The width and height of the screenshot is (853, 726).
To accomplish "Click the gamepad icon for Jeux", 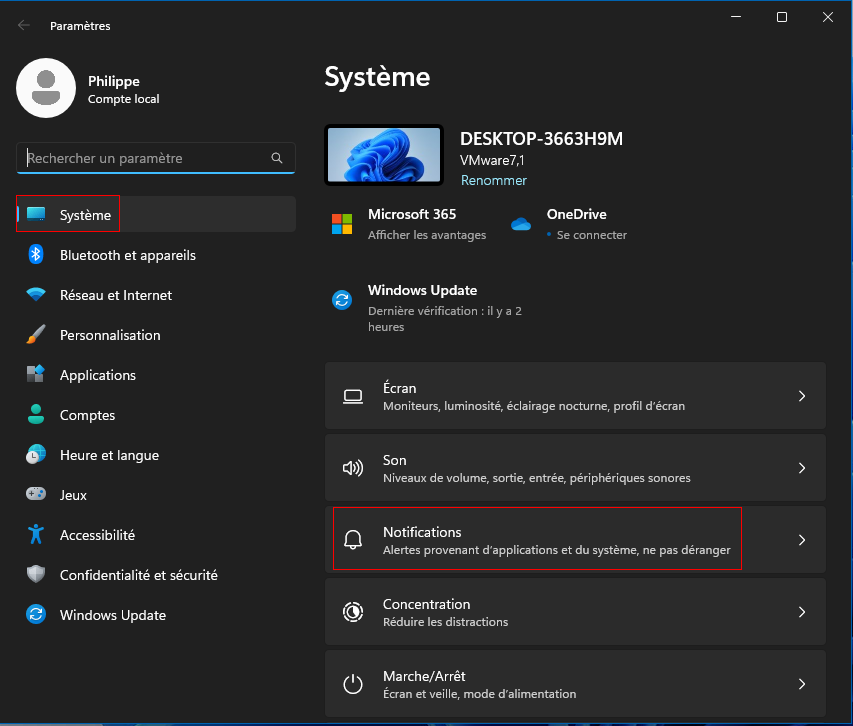I will [x=36, y=494].
